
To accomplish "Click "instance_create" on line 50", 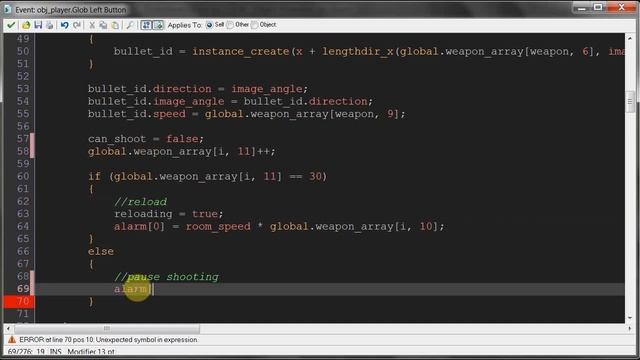I will [x=241, y=51].
